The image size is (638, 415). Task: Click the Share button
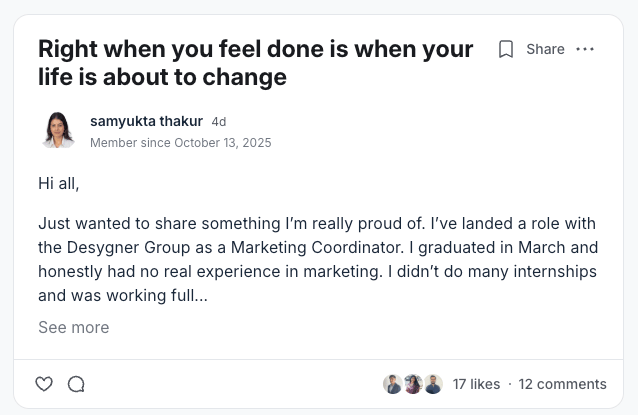pos(545,49)
